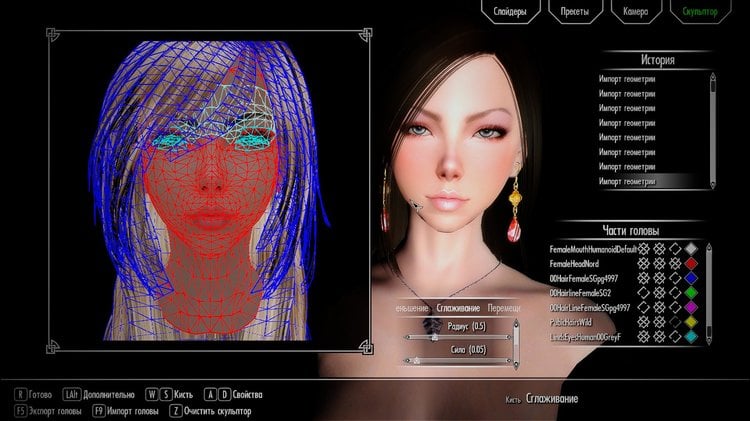Click yellow color swatch of PubicHairsWild

tap(691, 322)
